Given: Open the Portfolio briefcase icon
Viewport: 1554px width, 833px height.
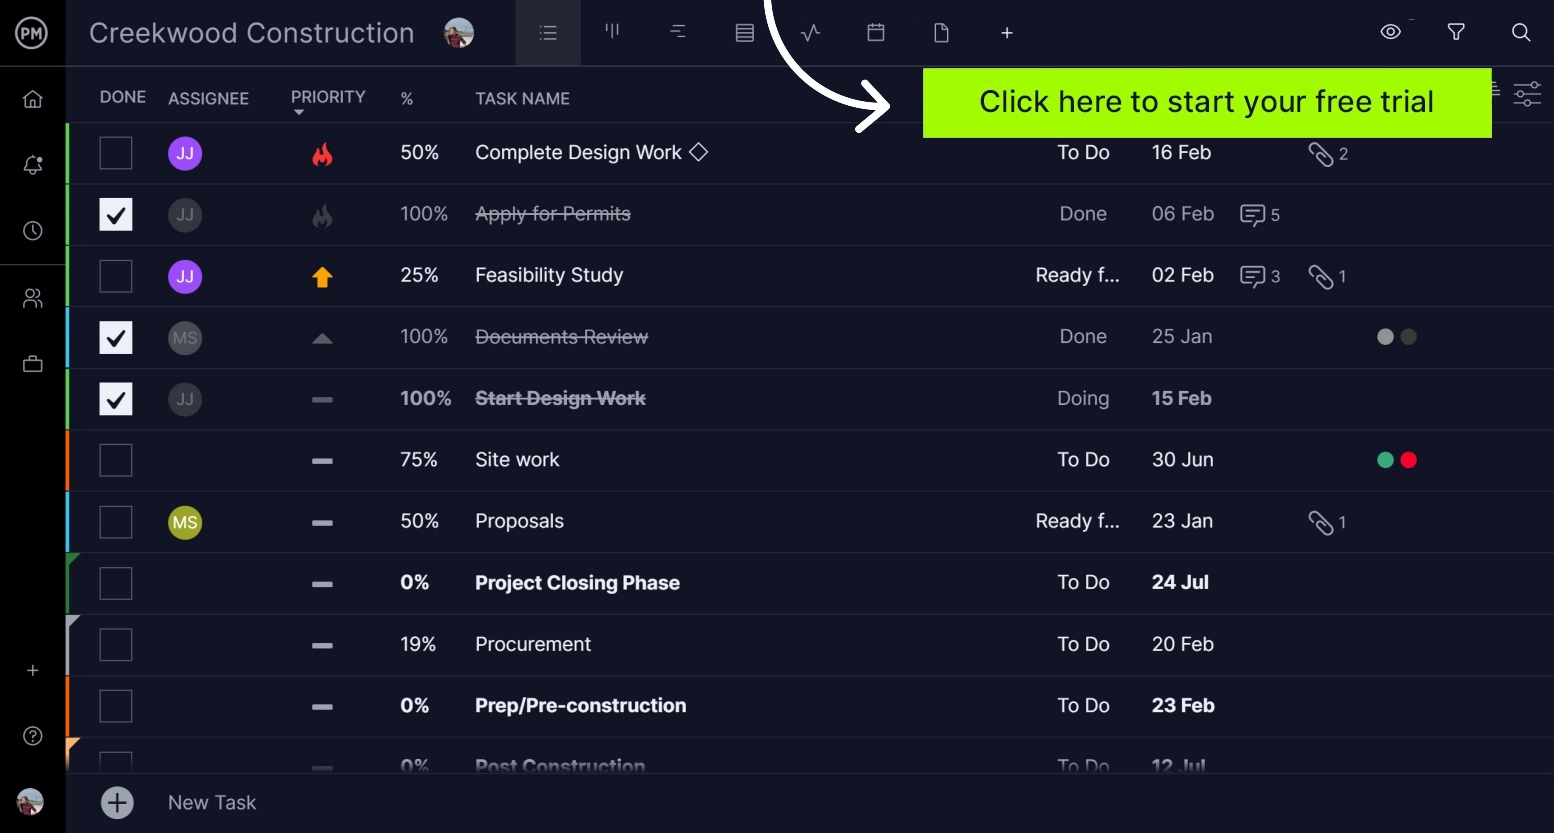Looking at the screenshot, I should tap(33, 364).
